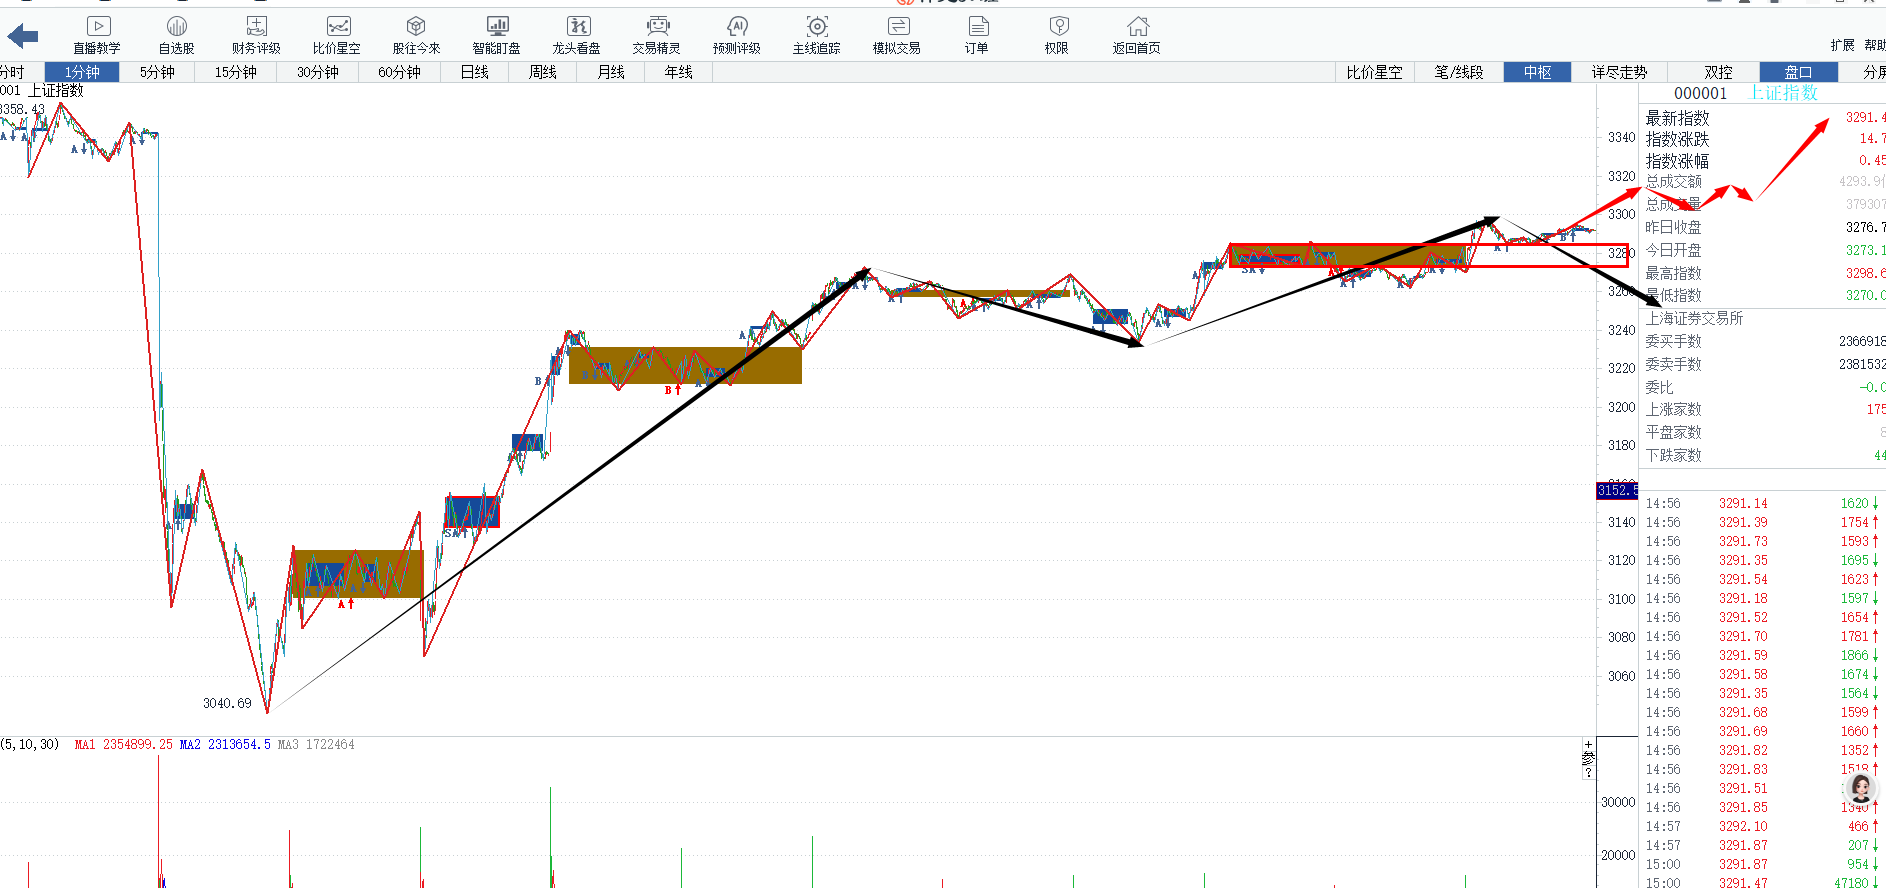1886x888 pixels.
Task: Open 财务评级 financial rating
Action: tap(256, 35)
